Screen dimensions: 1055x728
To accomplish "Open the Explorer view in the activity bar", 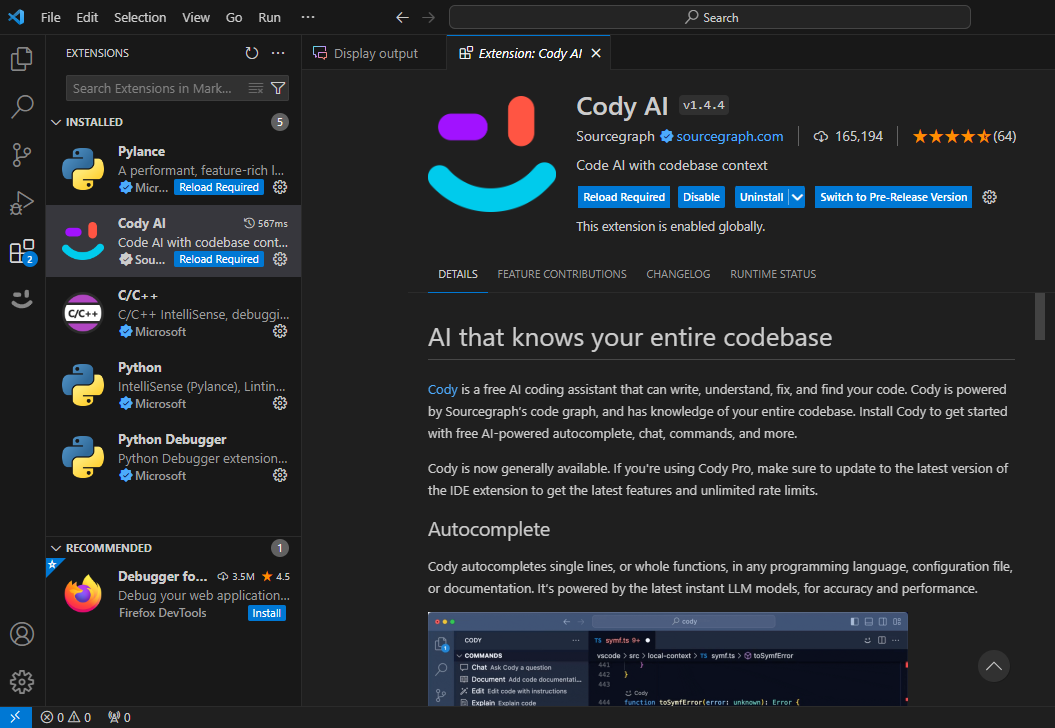I will click(x=22, y=59).
